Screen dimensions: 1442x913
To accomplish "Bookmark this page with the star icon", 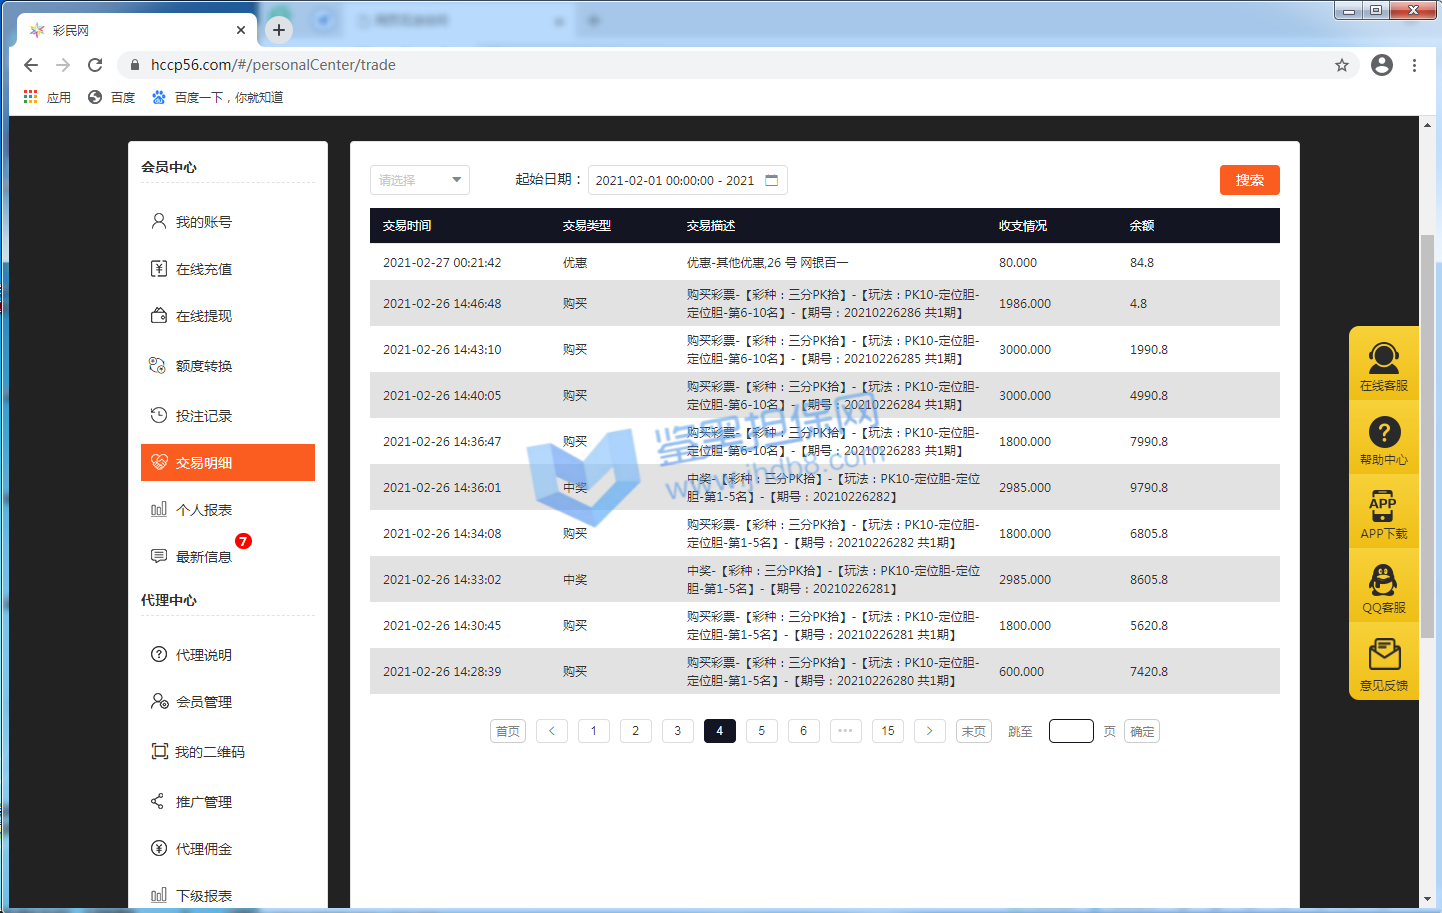I will pos(1341,65).
